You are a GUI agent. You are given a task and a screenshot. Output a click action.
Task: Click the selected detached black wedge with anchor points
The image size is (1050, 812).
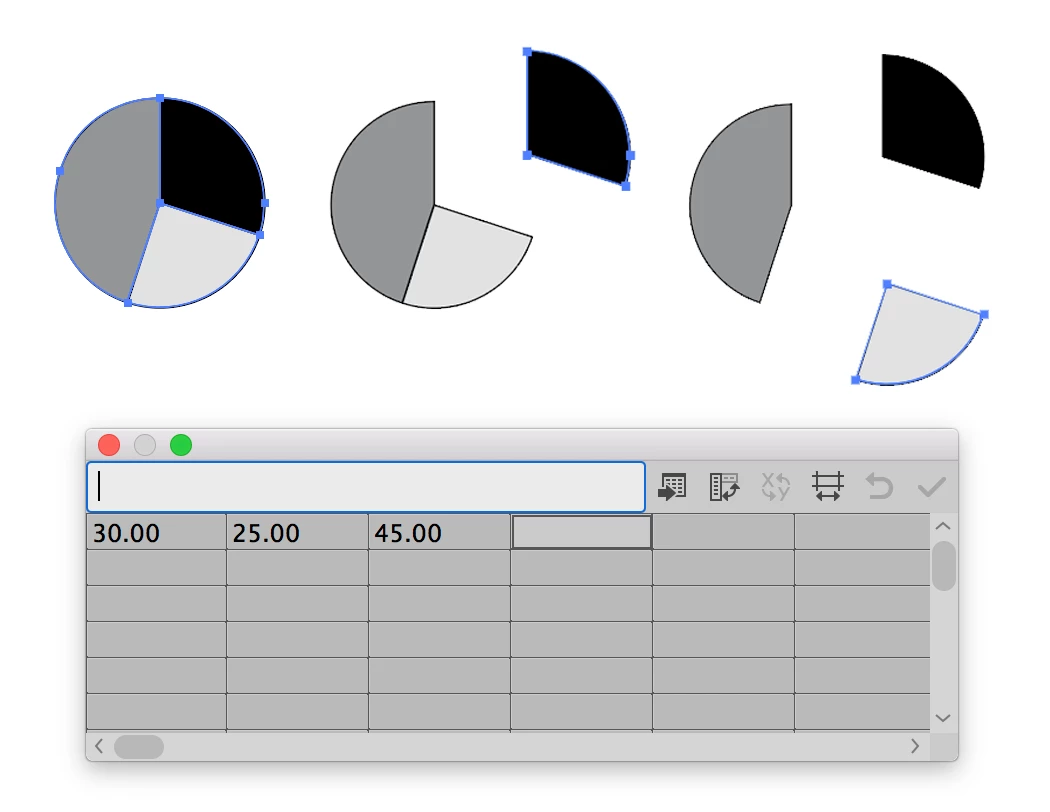coord(573,117)
